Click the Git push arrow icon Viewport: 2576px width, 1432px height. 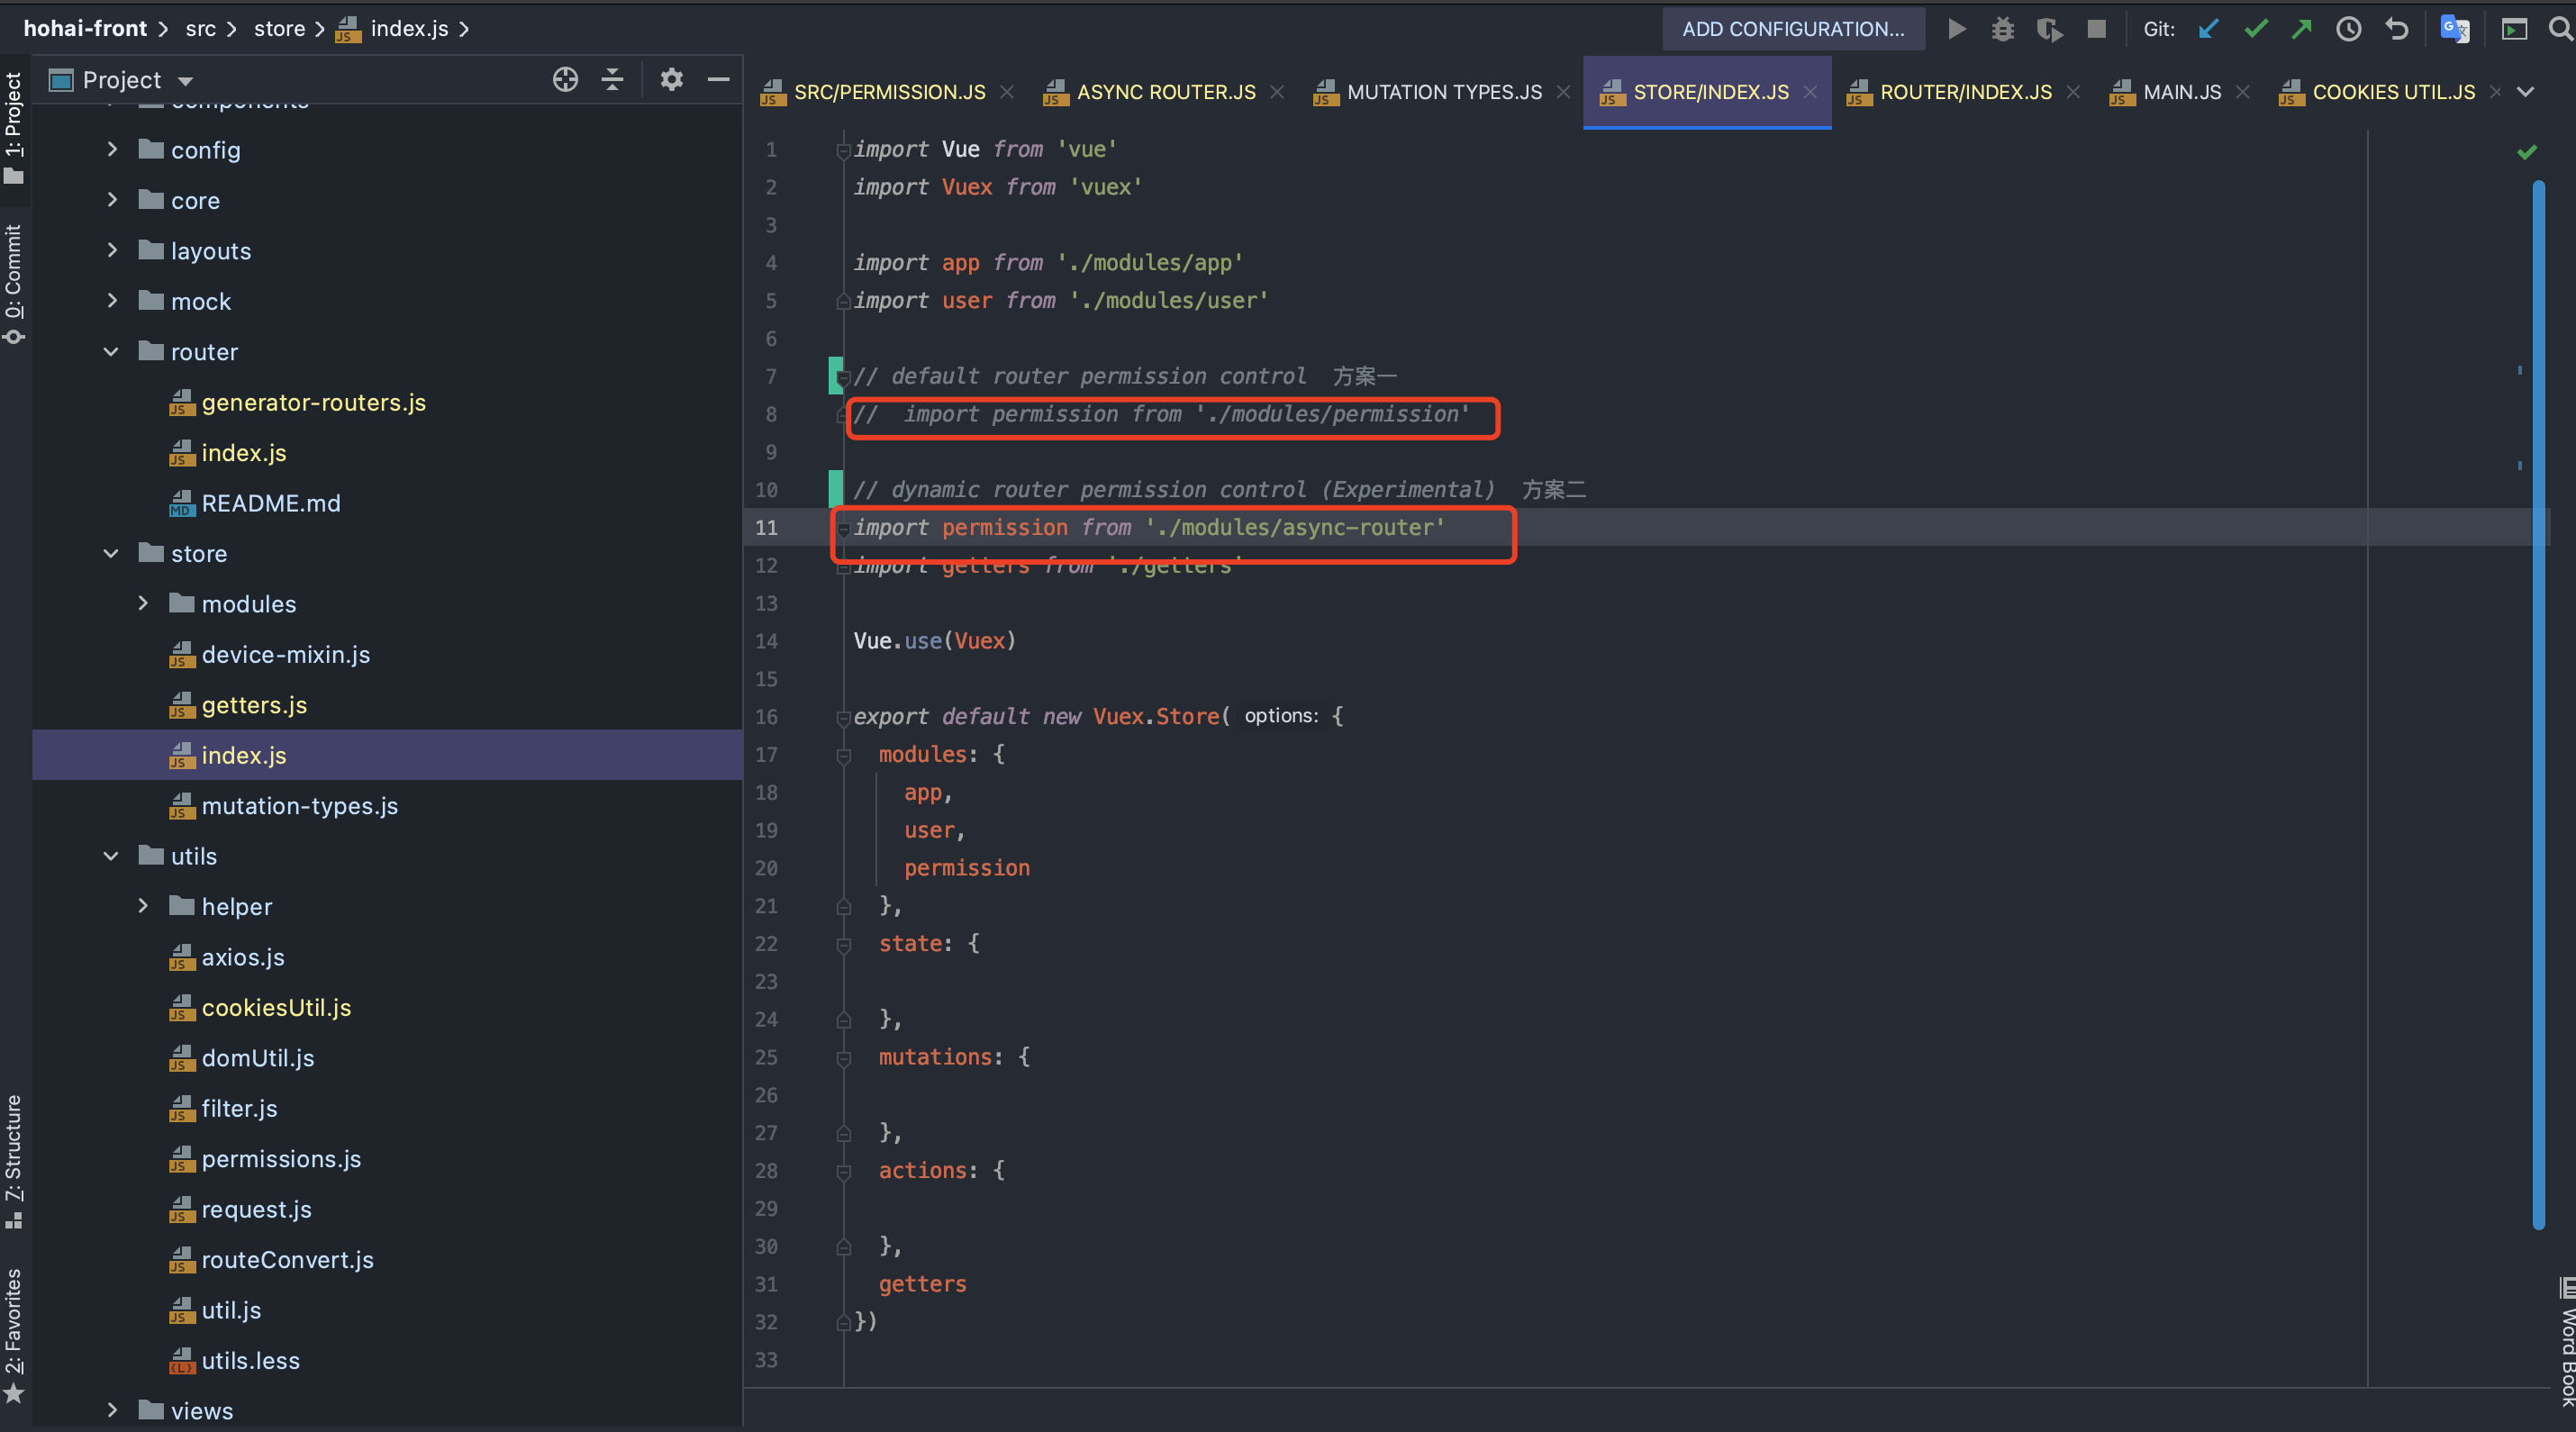(x=2302, y=29)
